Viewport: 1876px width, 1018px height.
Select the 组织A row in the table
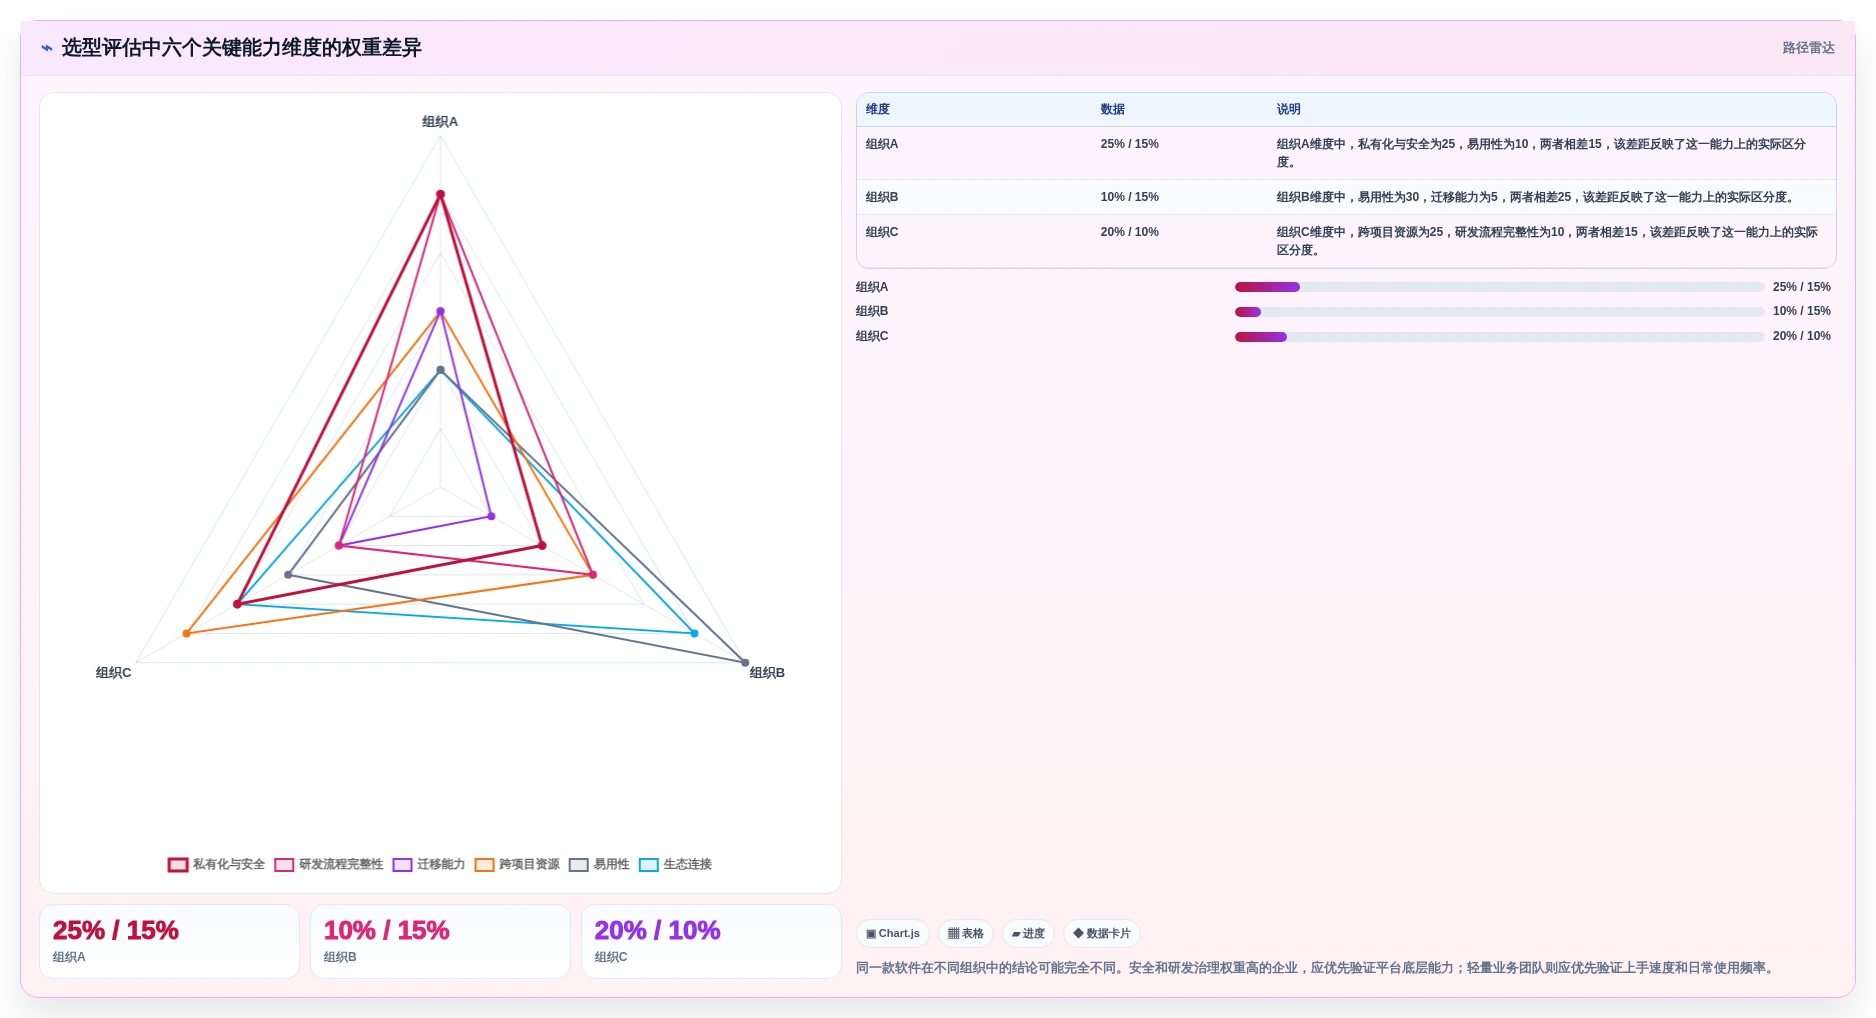pos(1346,153)
